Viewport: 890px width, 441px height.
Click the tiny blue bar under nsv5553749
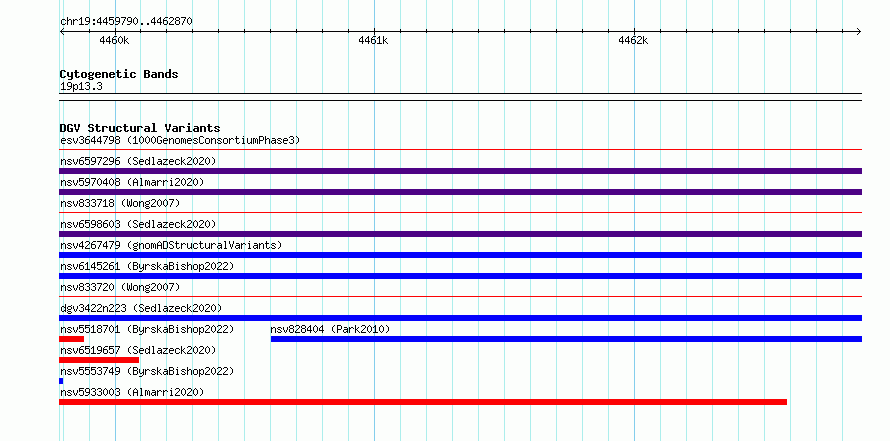61,381
